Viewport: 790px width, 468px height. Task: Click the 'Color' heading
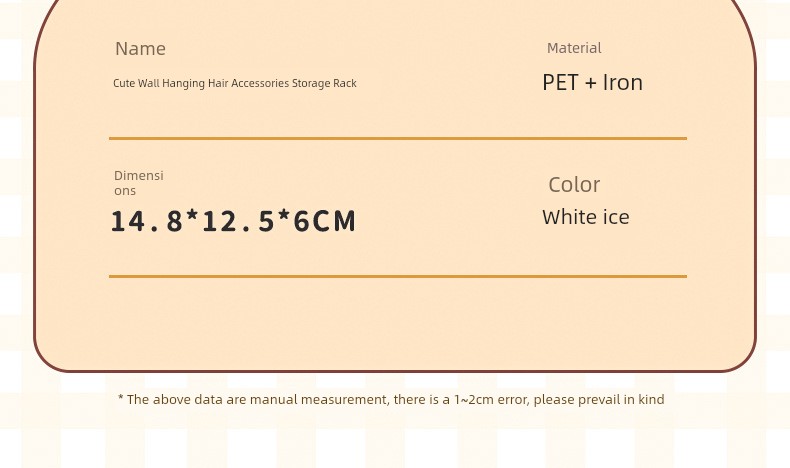tap(574, 185)
